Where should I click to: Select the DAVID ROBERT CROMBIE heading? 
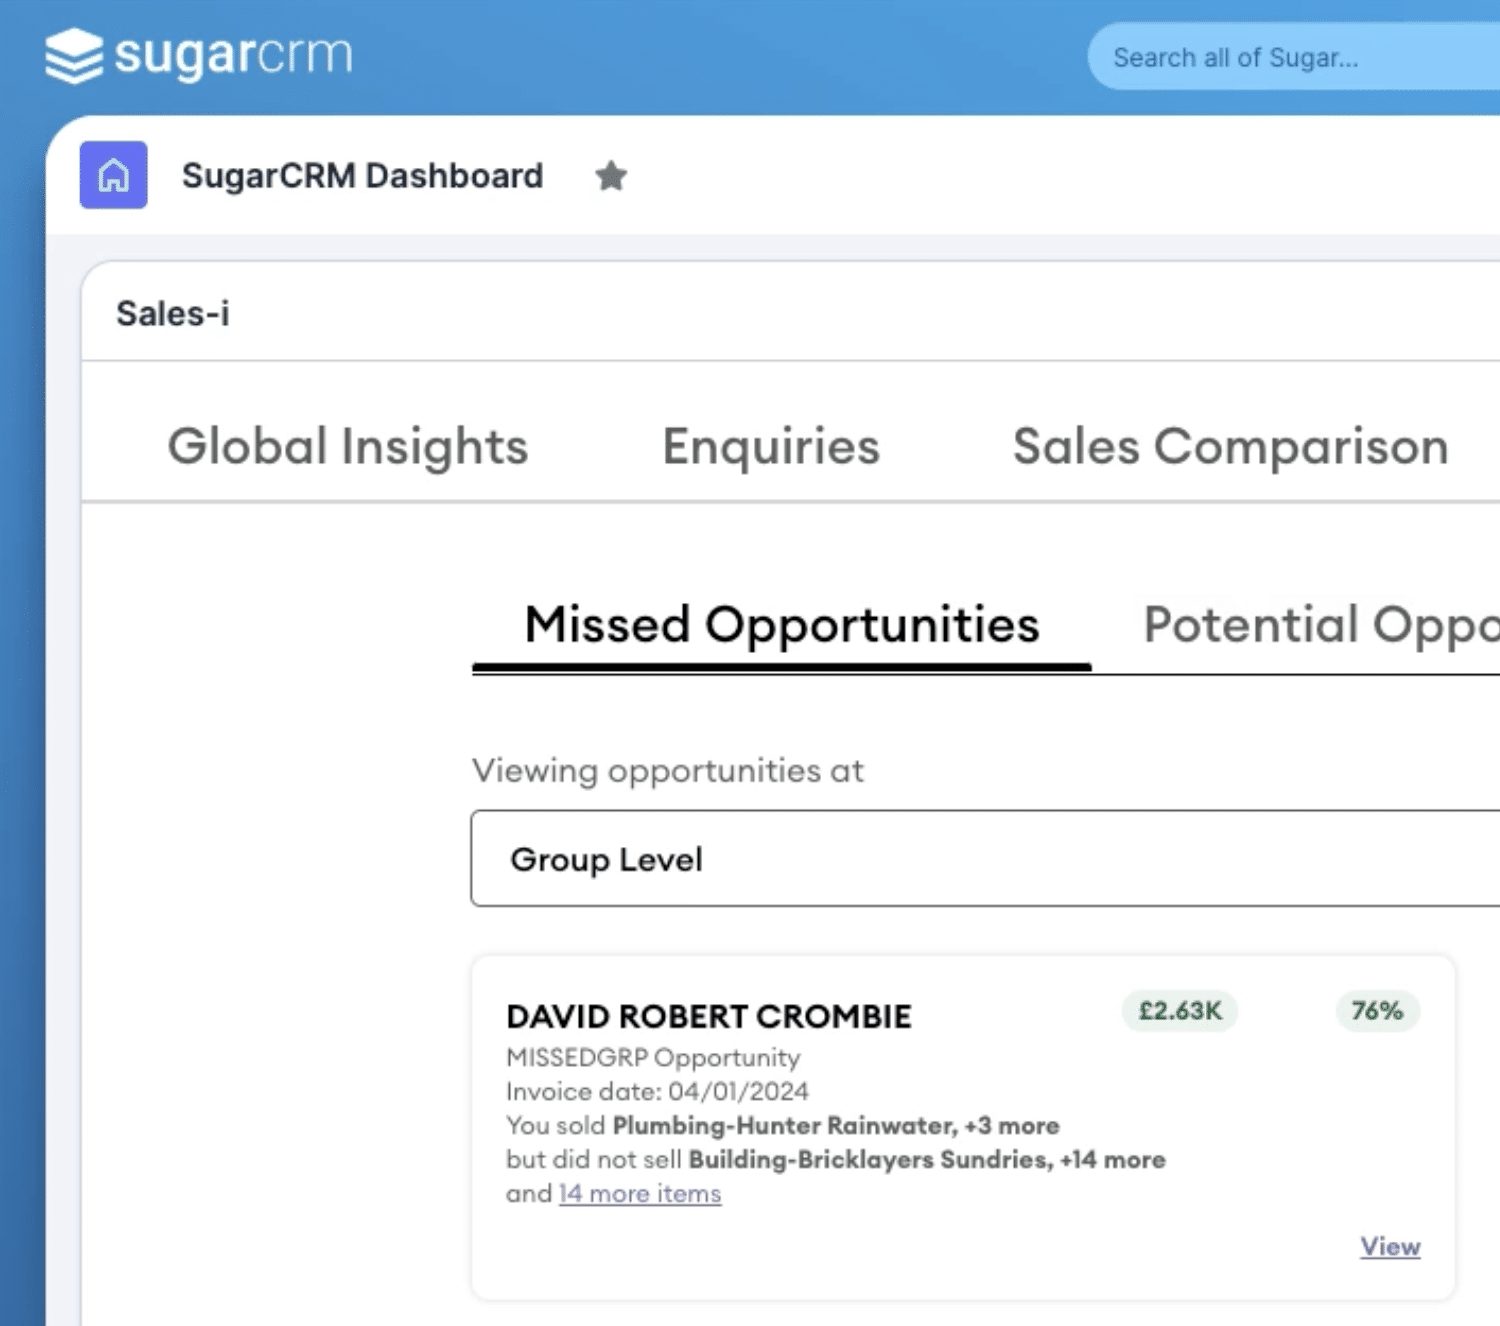coord(709,1016)
